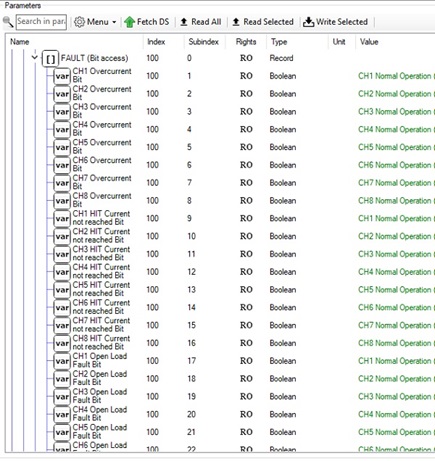435x461 pixels.
Task: Click the FAULT record brackets icon
Action: [51, 59]
